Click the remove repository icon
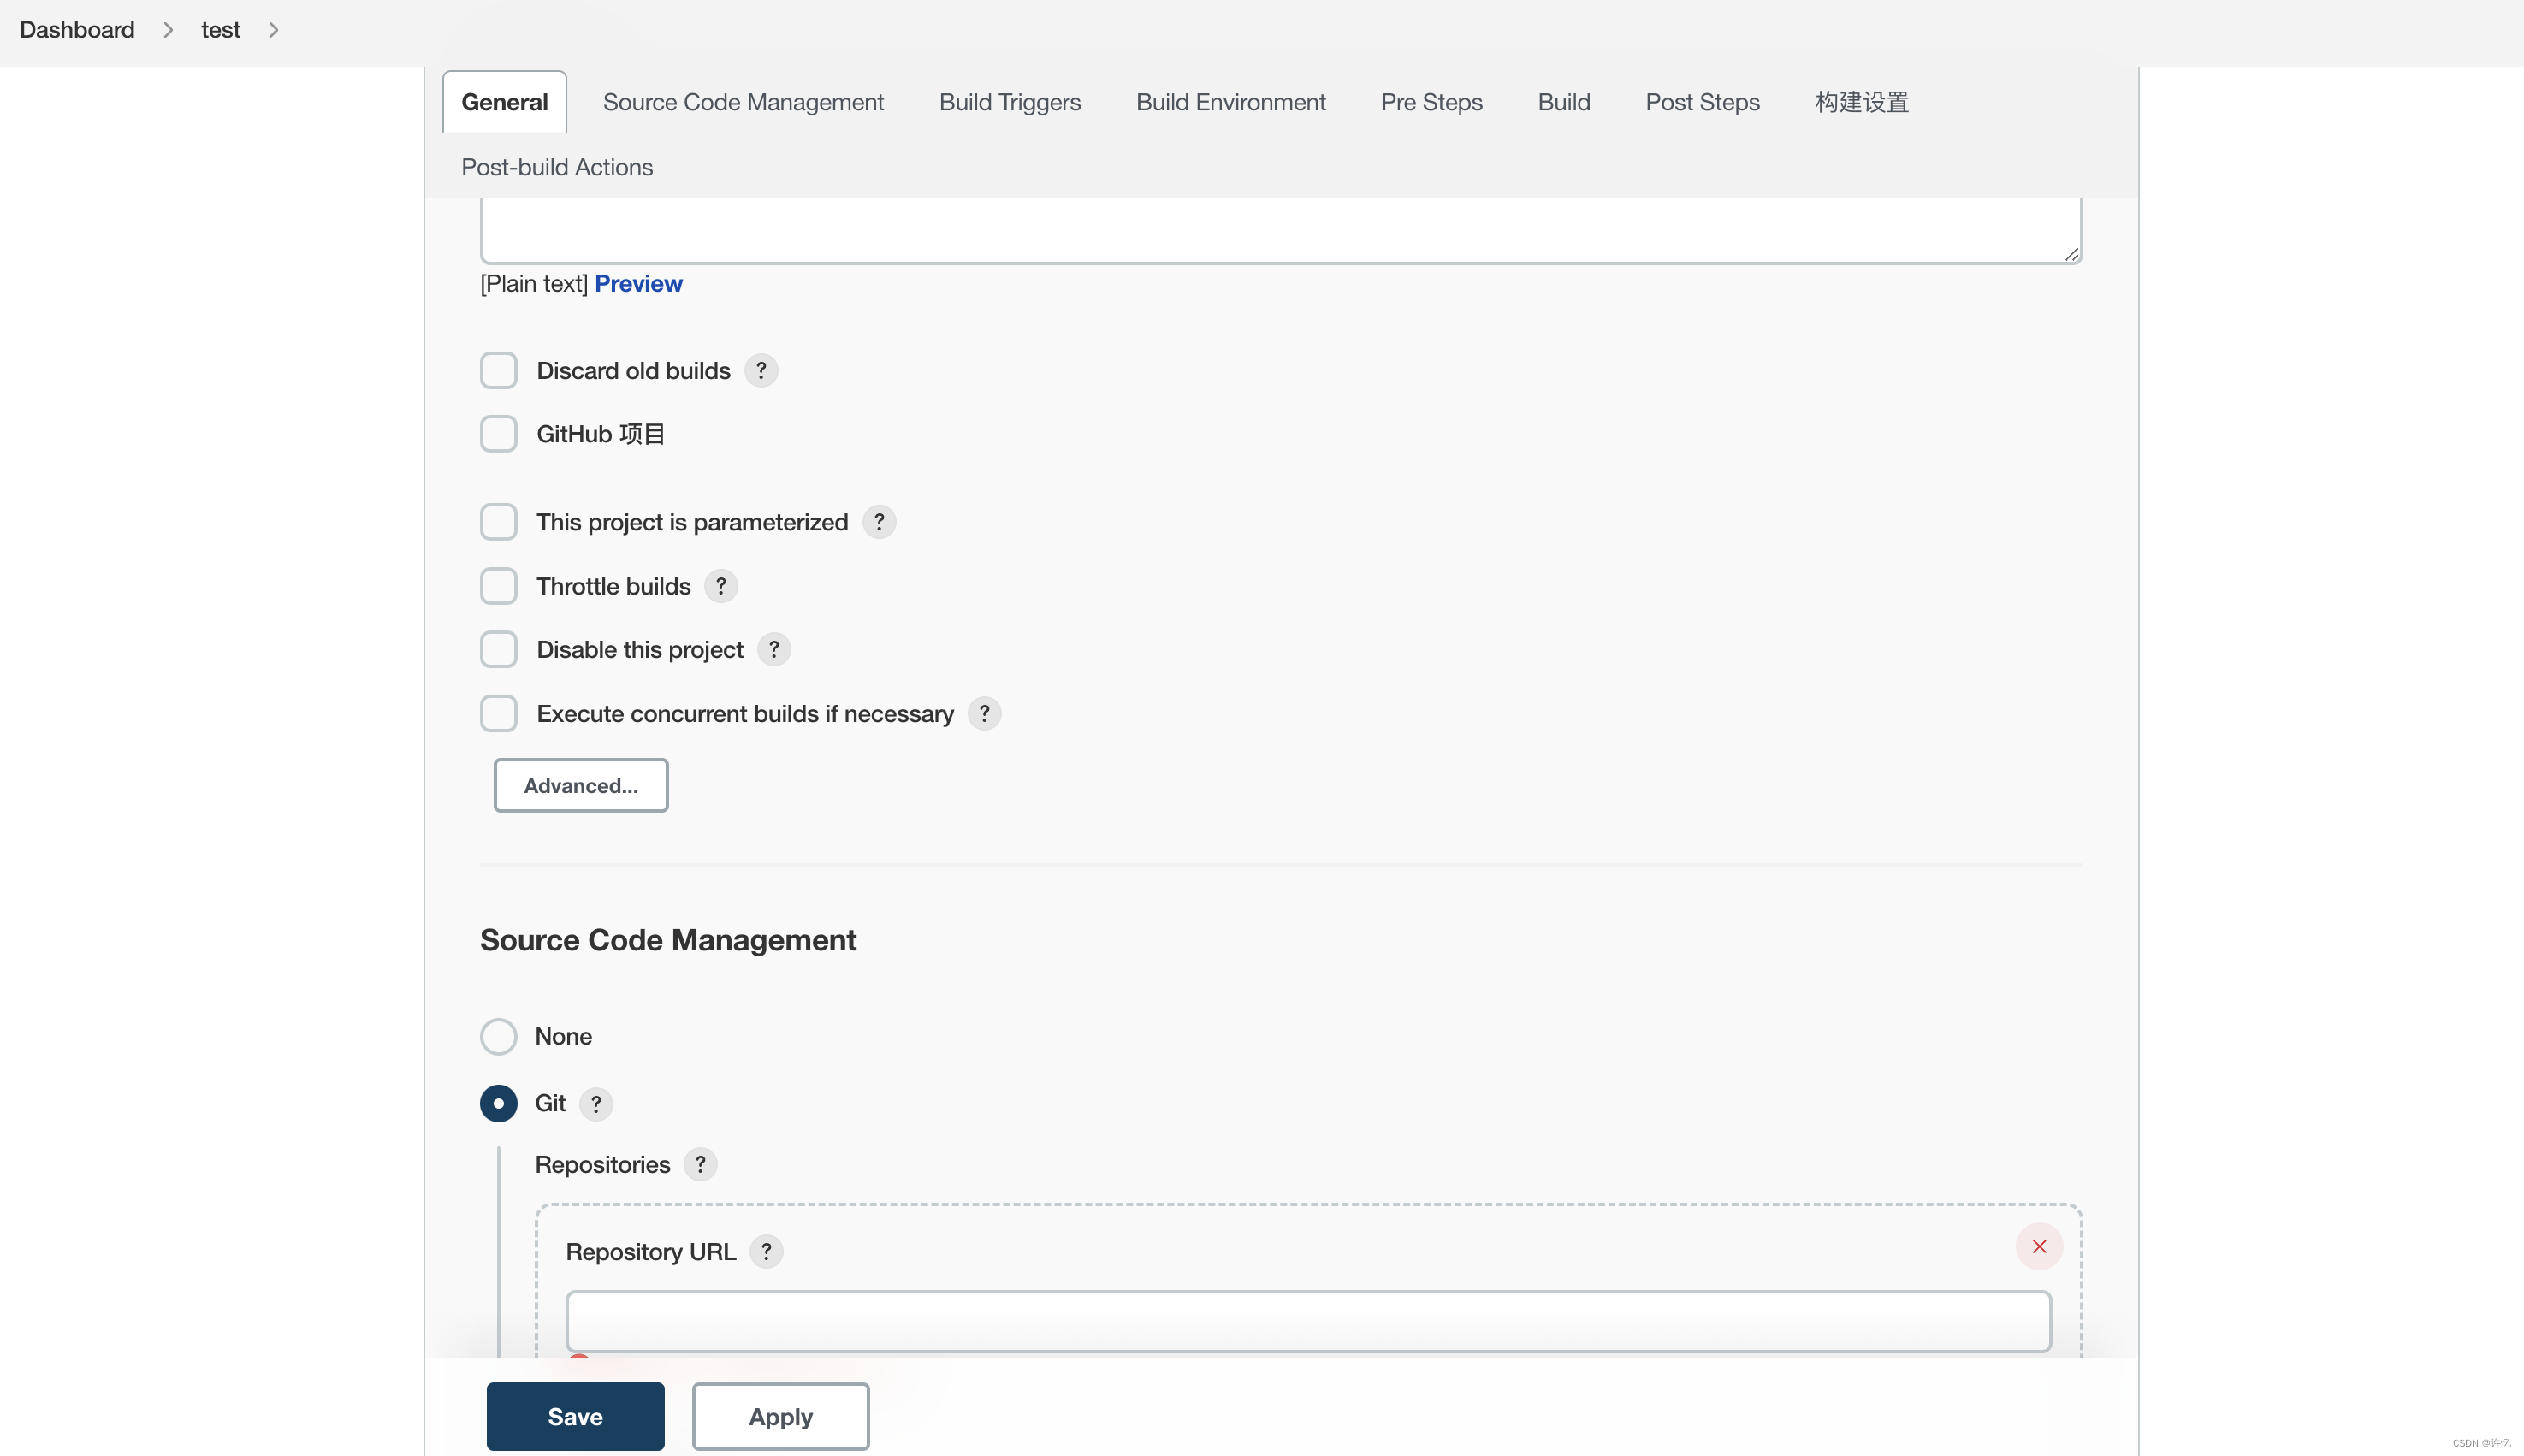This screenshot has height=1456, width=2524. pos(2039,1246)
